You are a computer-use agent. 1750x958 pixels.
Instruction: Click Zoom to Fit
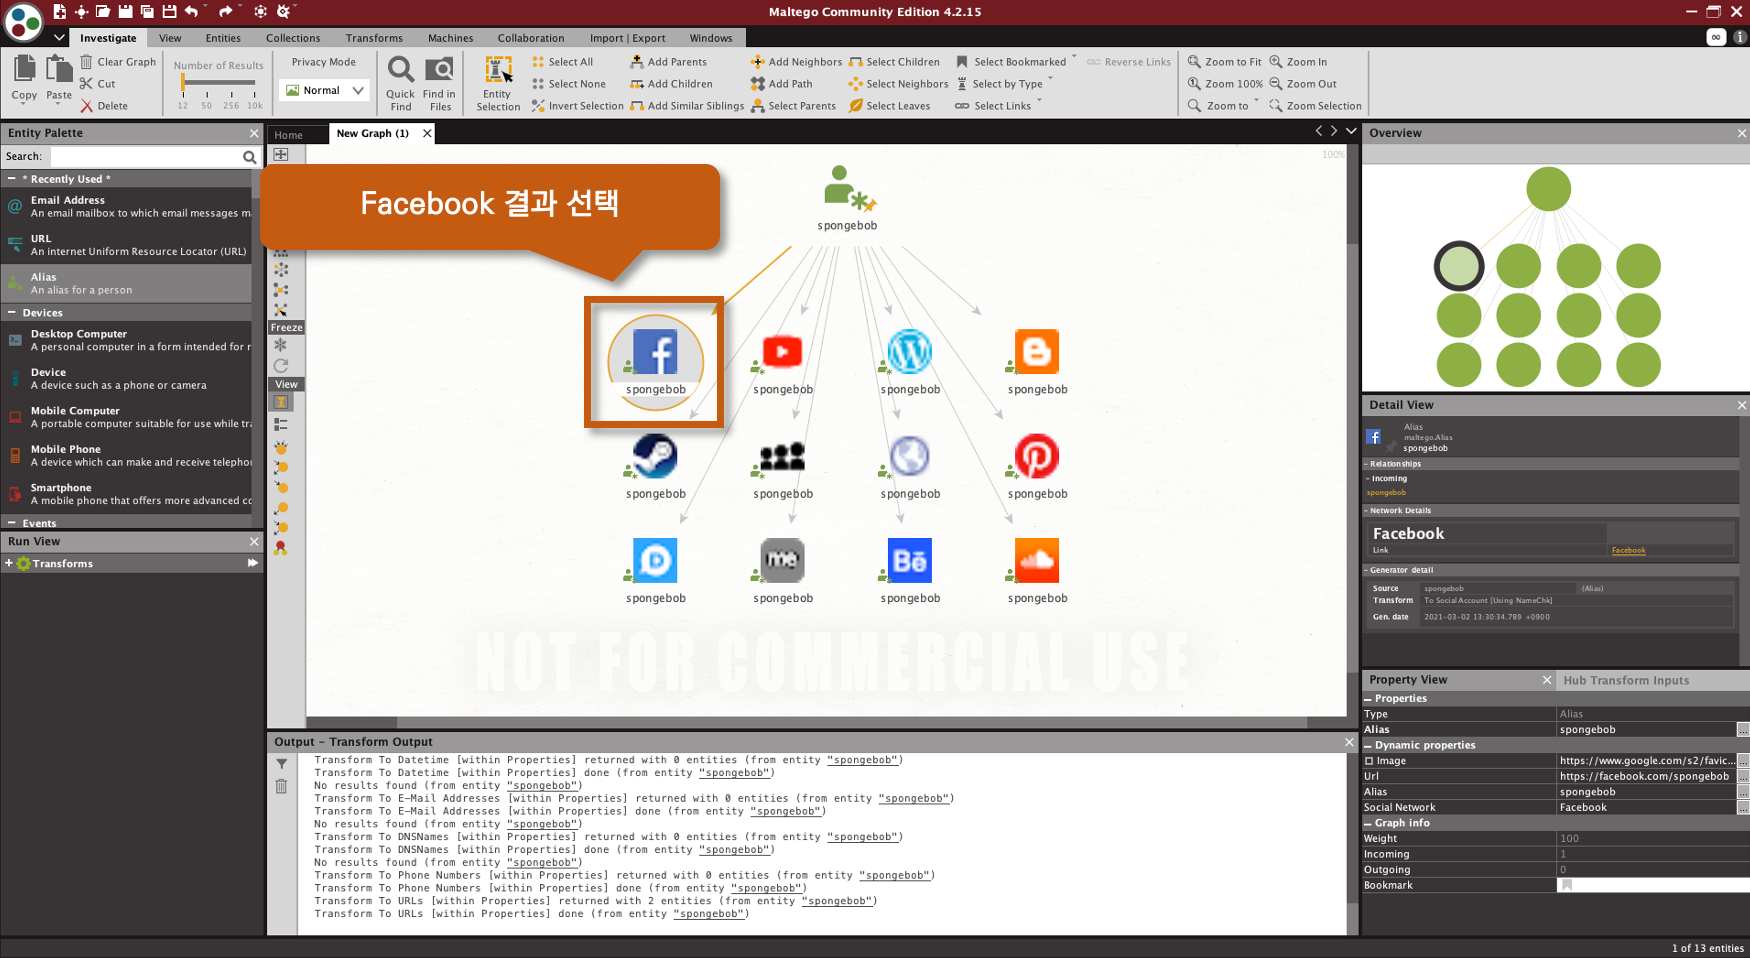pos(1224,62)
